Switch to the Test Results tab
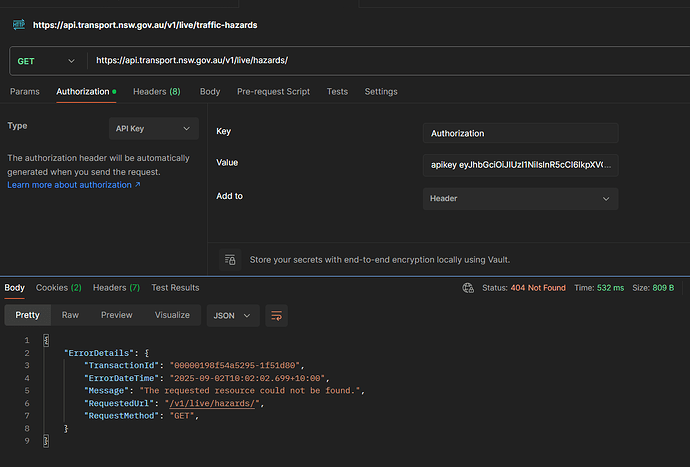This screenshot has height=467, width=690. (175, 288)
